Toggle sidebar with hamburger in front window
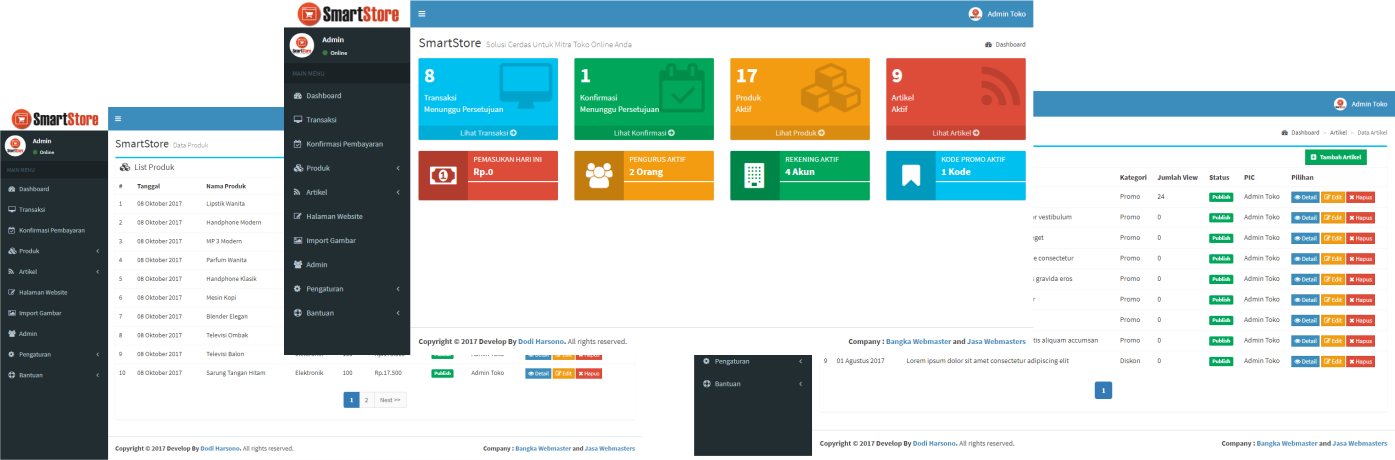Screen dimensions: 1395x460 (422, 14)
